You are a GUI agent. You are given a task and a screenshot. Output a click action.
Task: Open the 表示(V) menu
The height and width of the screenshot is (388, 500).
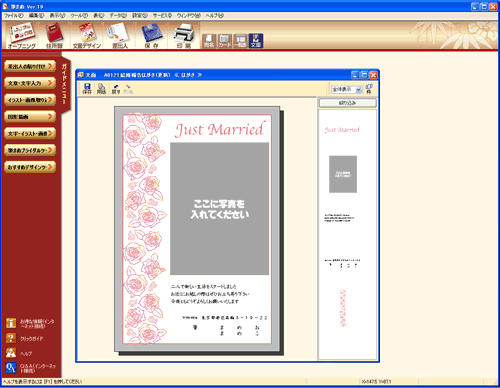(x=57, y=16)
